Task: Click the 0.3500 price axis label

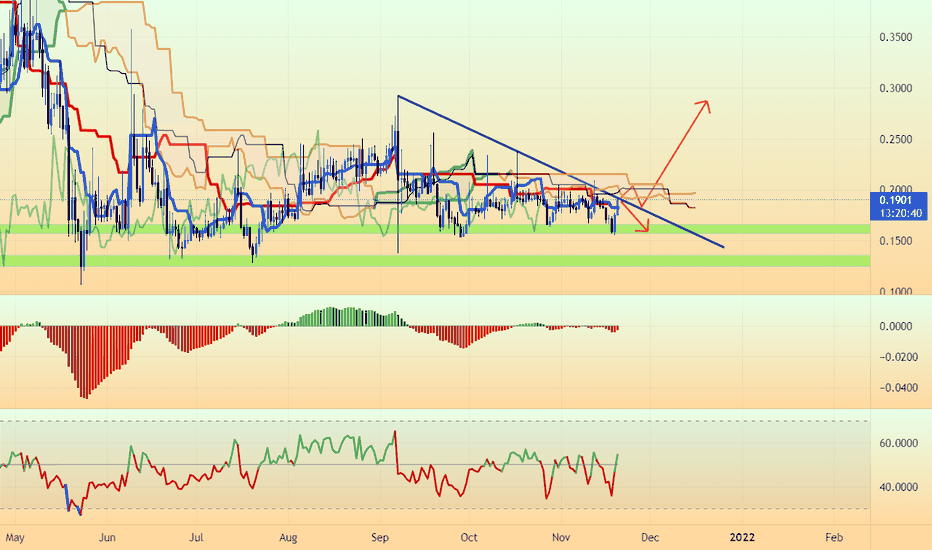Action: coord(895,37)
